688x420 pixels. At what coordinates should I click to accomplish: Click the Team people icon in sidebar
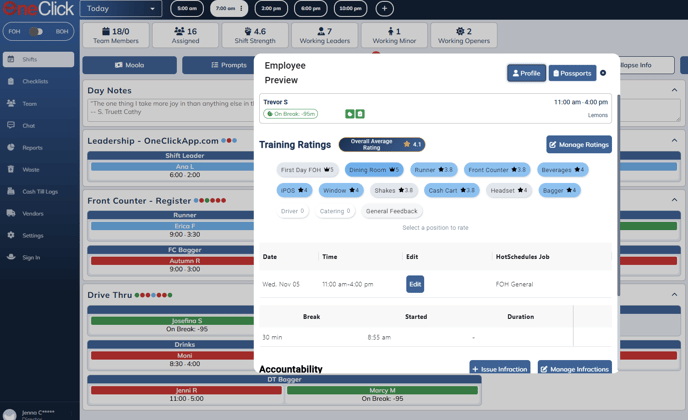tap(11, 103)
